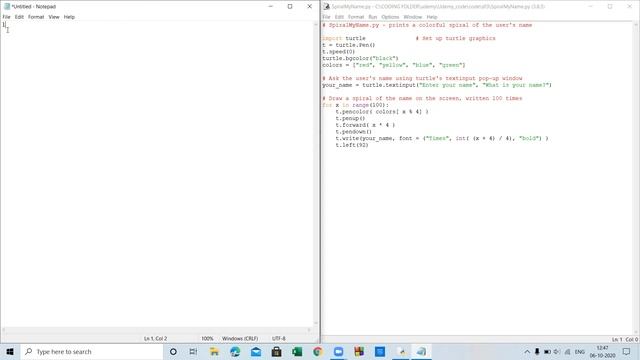
Task: Maximize the Notepad window
Action: (290, 7)
